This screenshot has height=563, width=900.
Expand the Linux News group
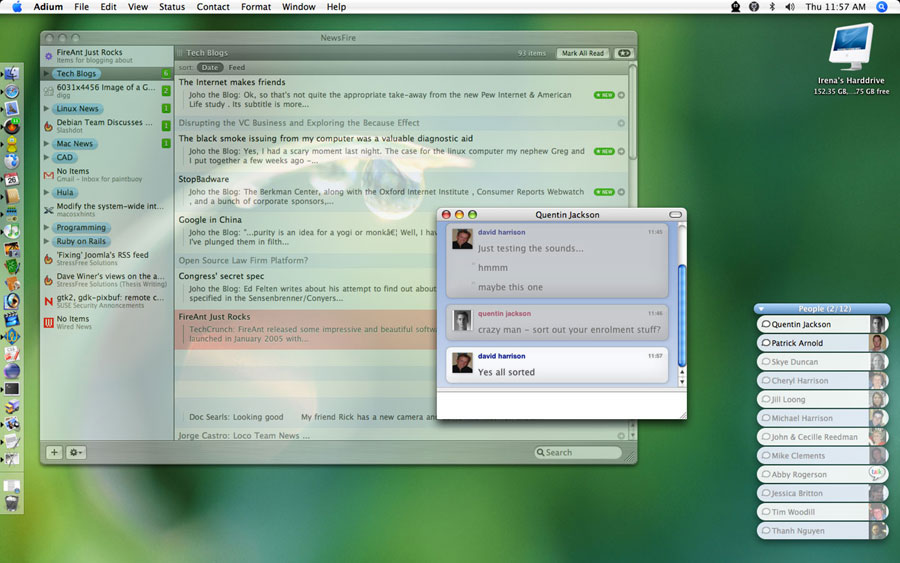click(46, 108)
